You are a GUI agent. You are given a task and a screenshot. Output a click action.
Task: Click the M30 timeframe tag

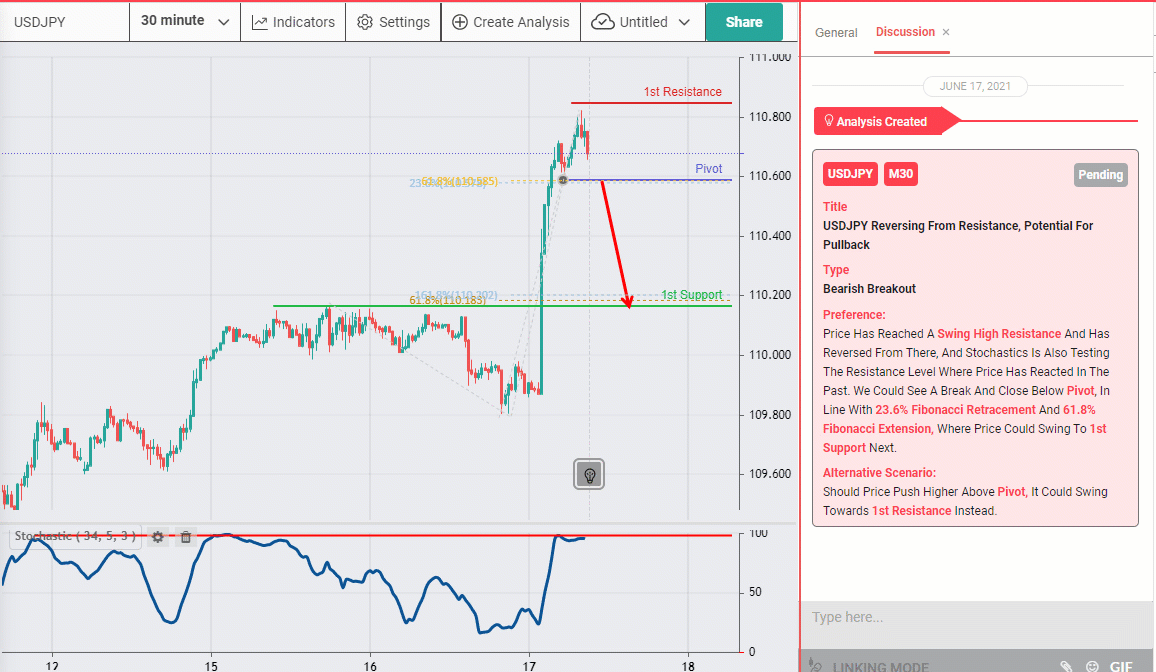tap(901, 174)
